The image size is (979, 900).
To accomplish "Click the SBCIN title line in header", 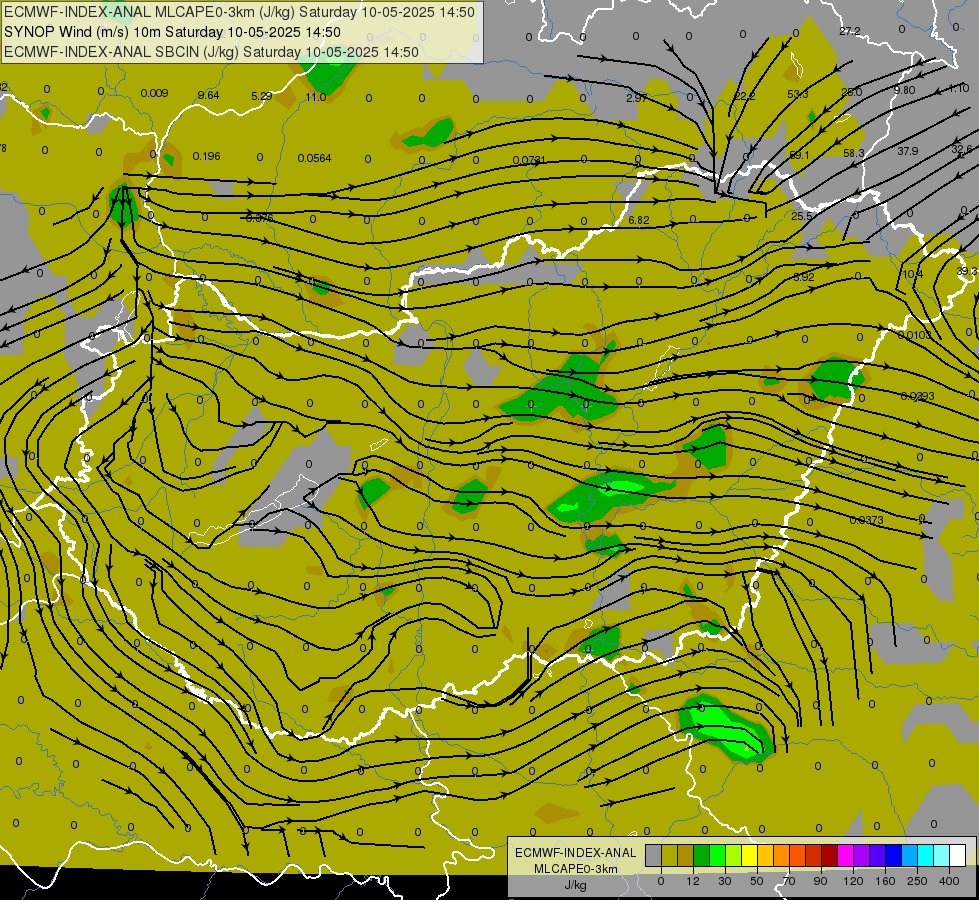I will click(211, 52).
